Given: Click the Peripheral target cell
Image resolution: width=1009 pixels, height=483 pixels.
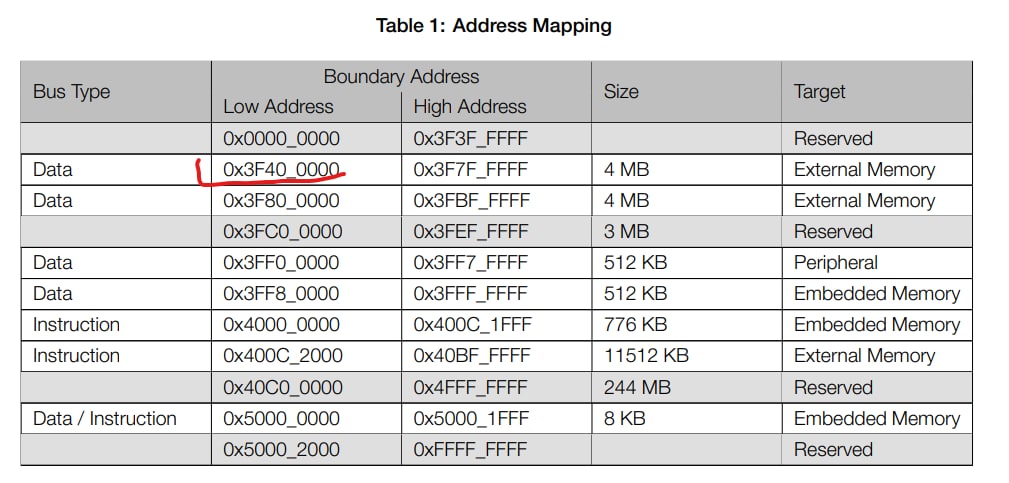Looking at the screenshot, I should coord(835,263).
